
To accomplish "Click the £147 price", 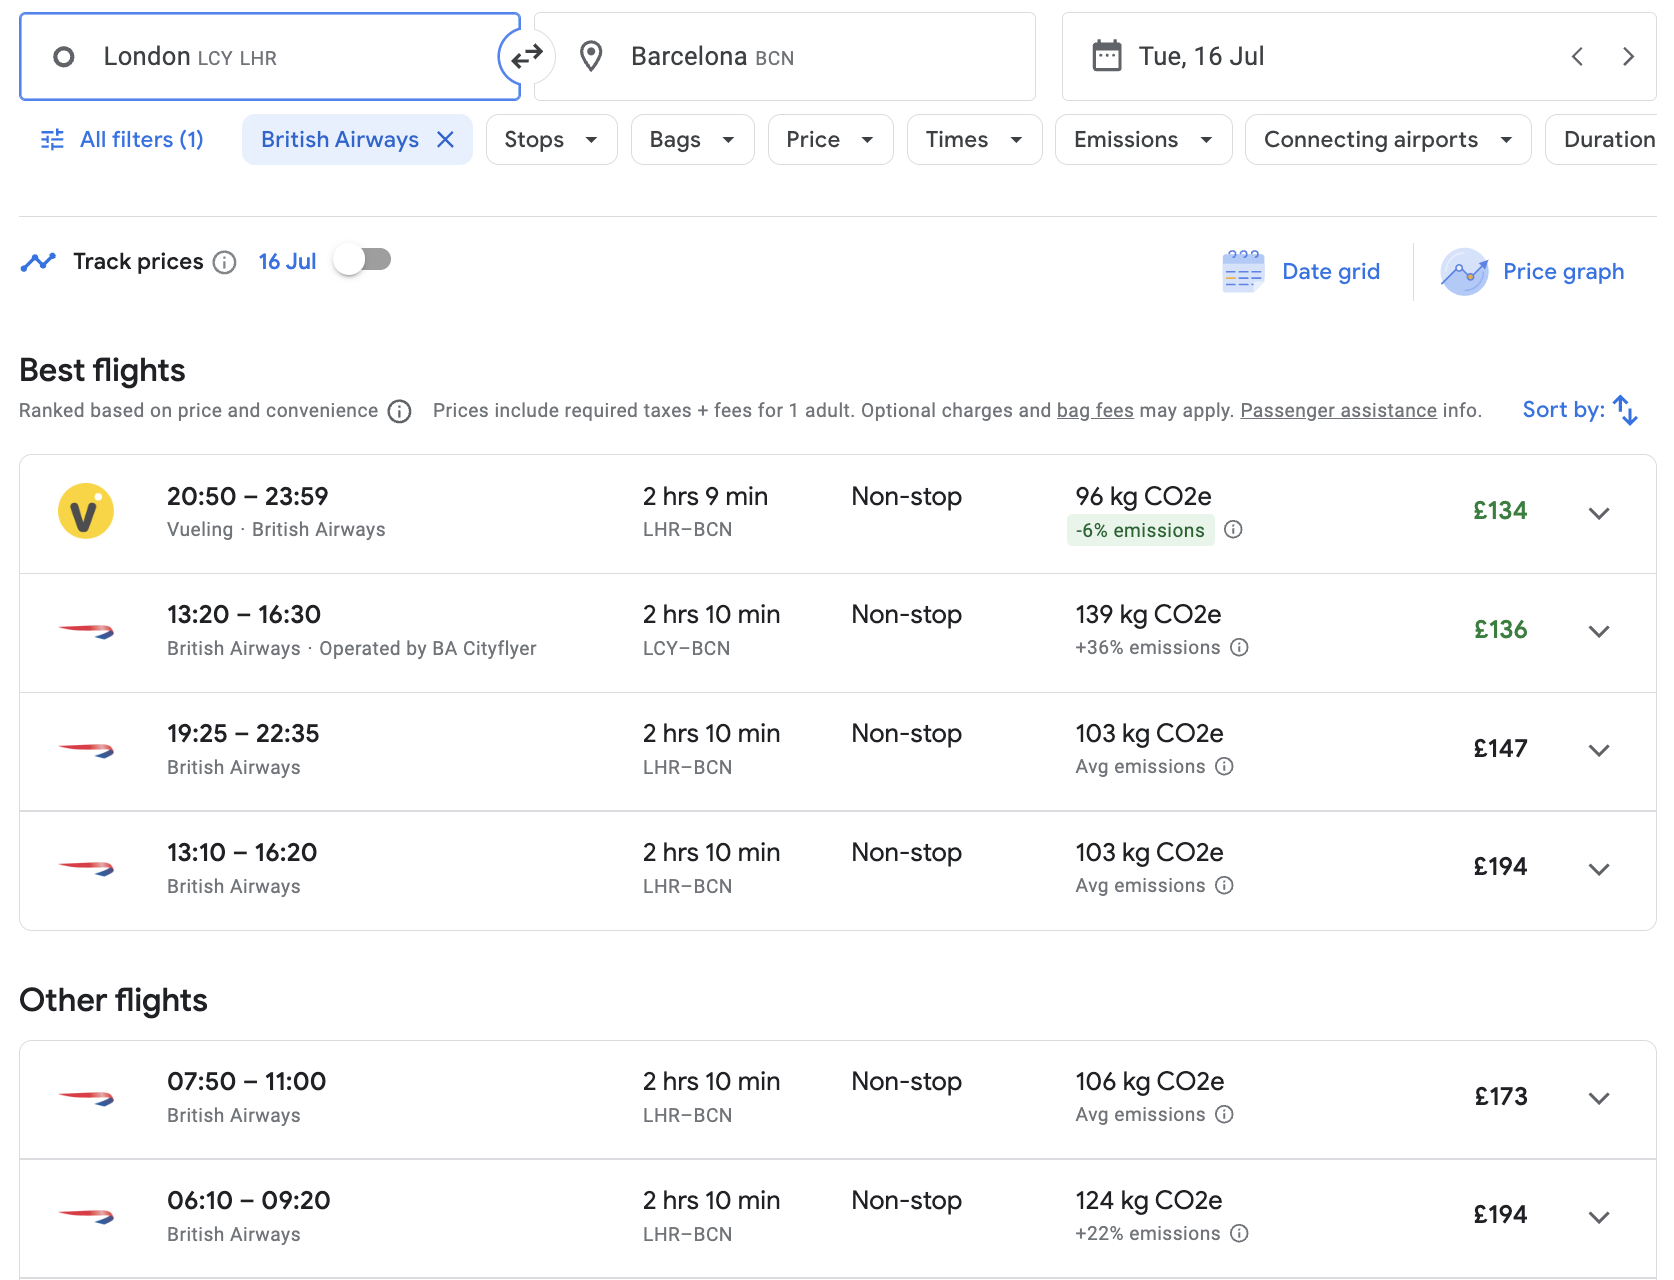I will [1500, 749].
